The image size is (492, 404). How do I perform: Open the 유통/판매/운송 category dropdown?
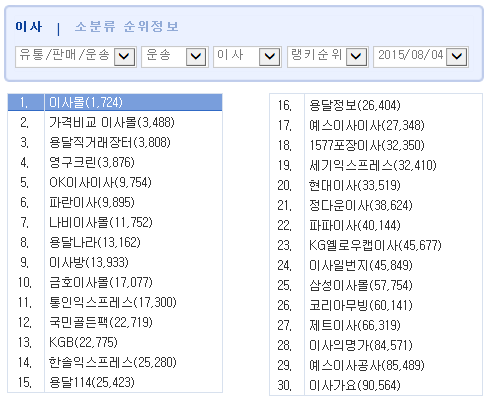76,57
